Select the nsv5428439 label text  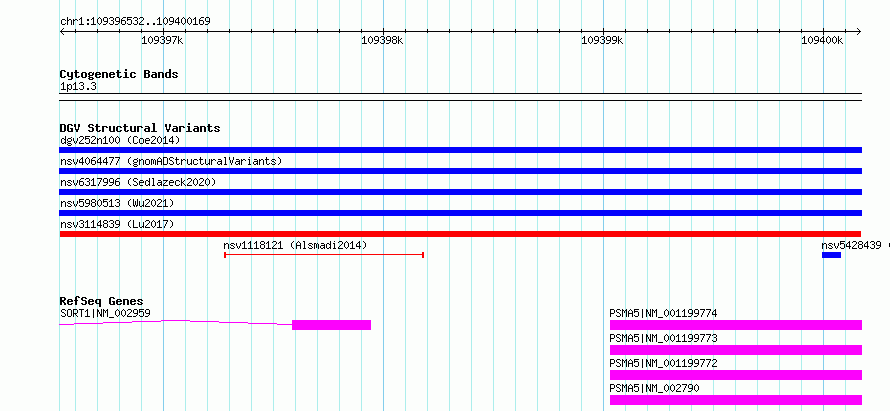[851, 245]
